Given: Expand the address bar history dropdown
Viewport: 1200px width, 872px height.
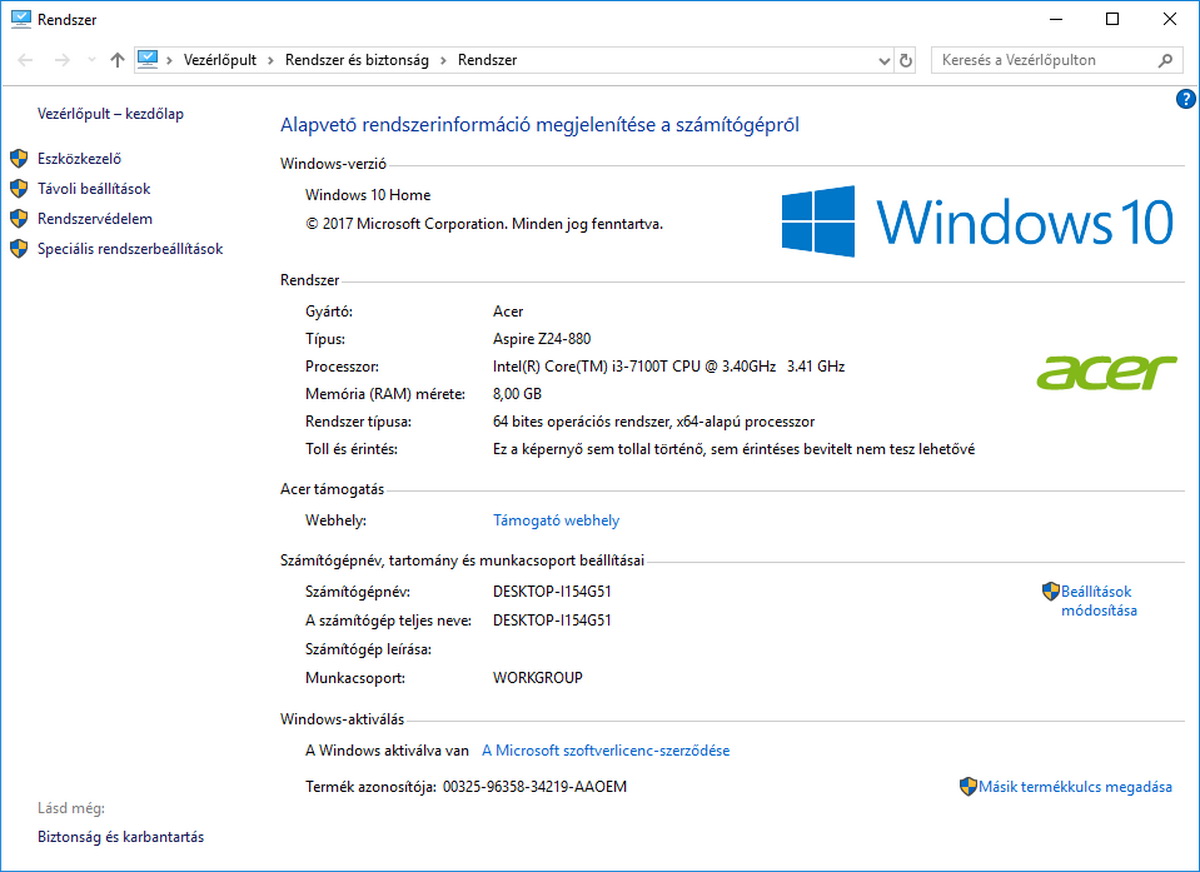Looking at the screenshot, I should pos(884,60).
